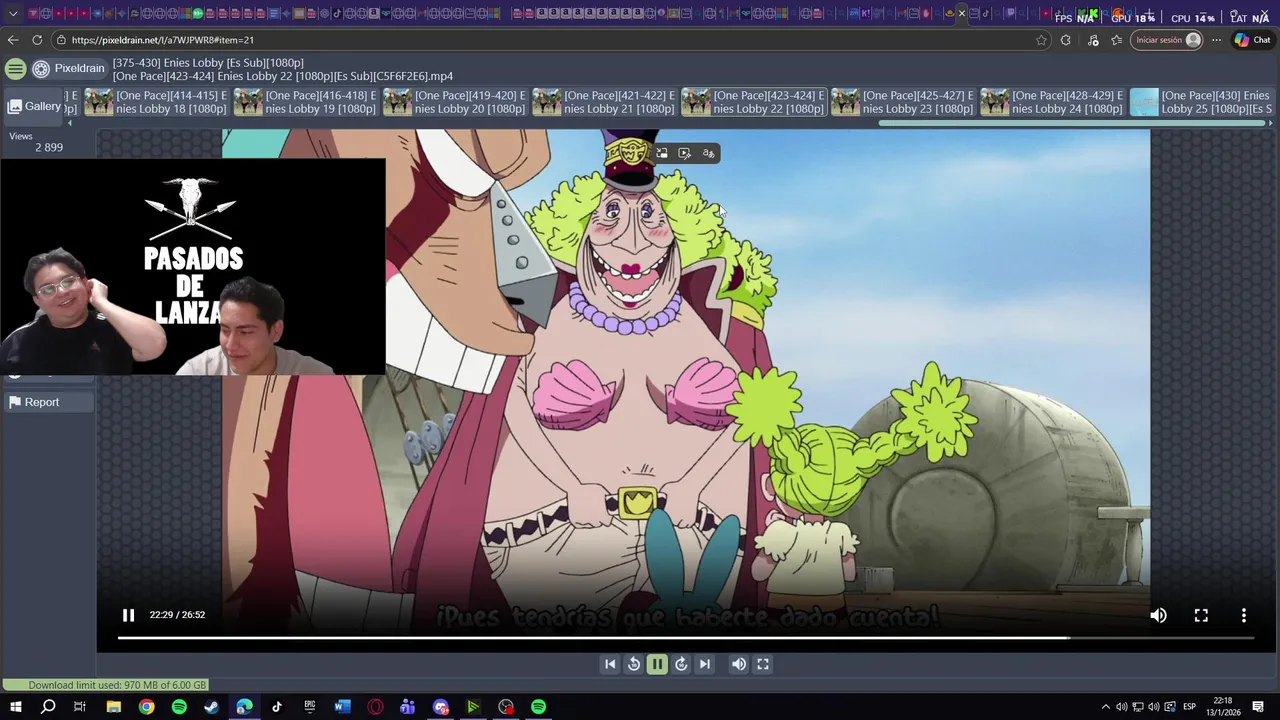Click the file list horizontal scrollbar
This screenshot has height=720, width=1280.
[1070, 123]
